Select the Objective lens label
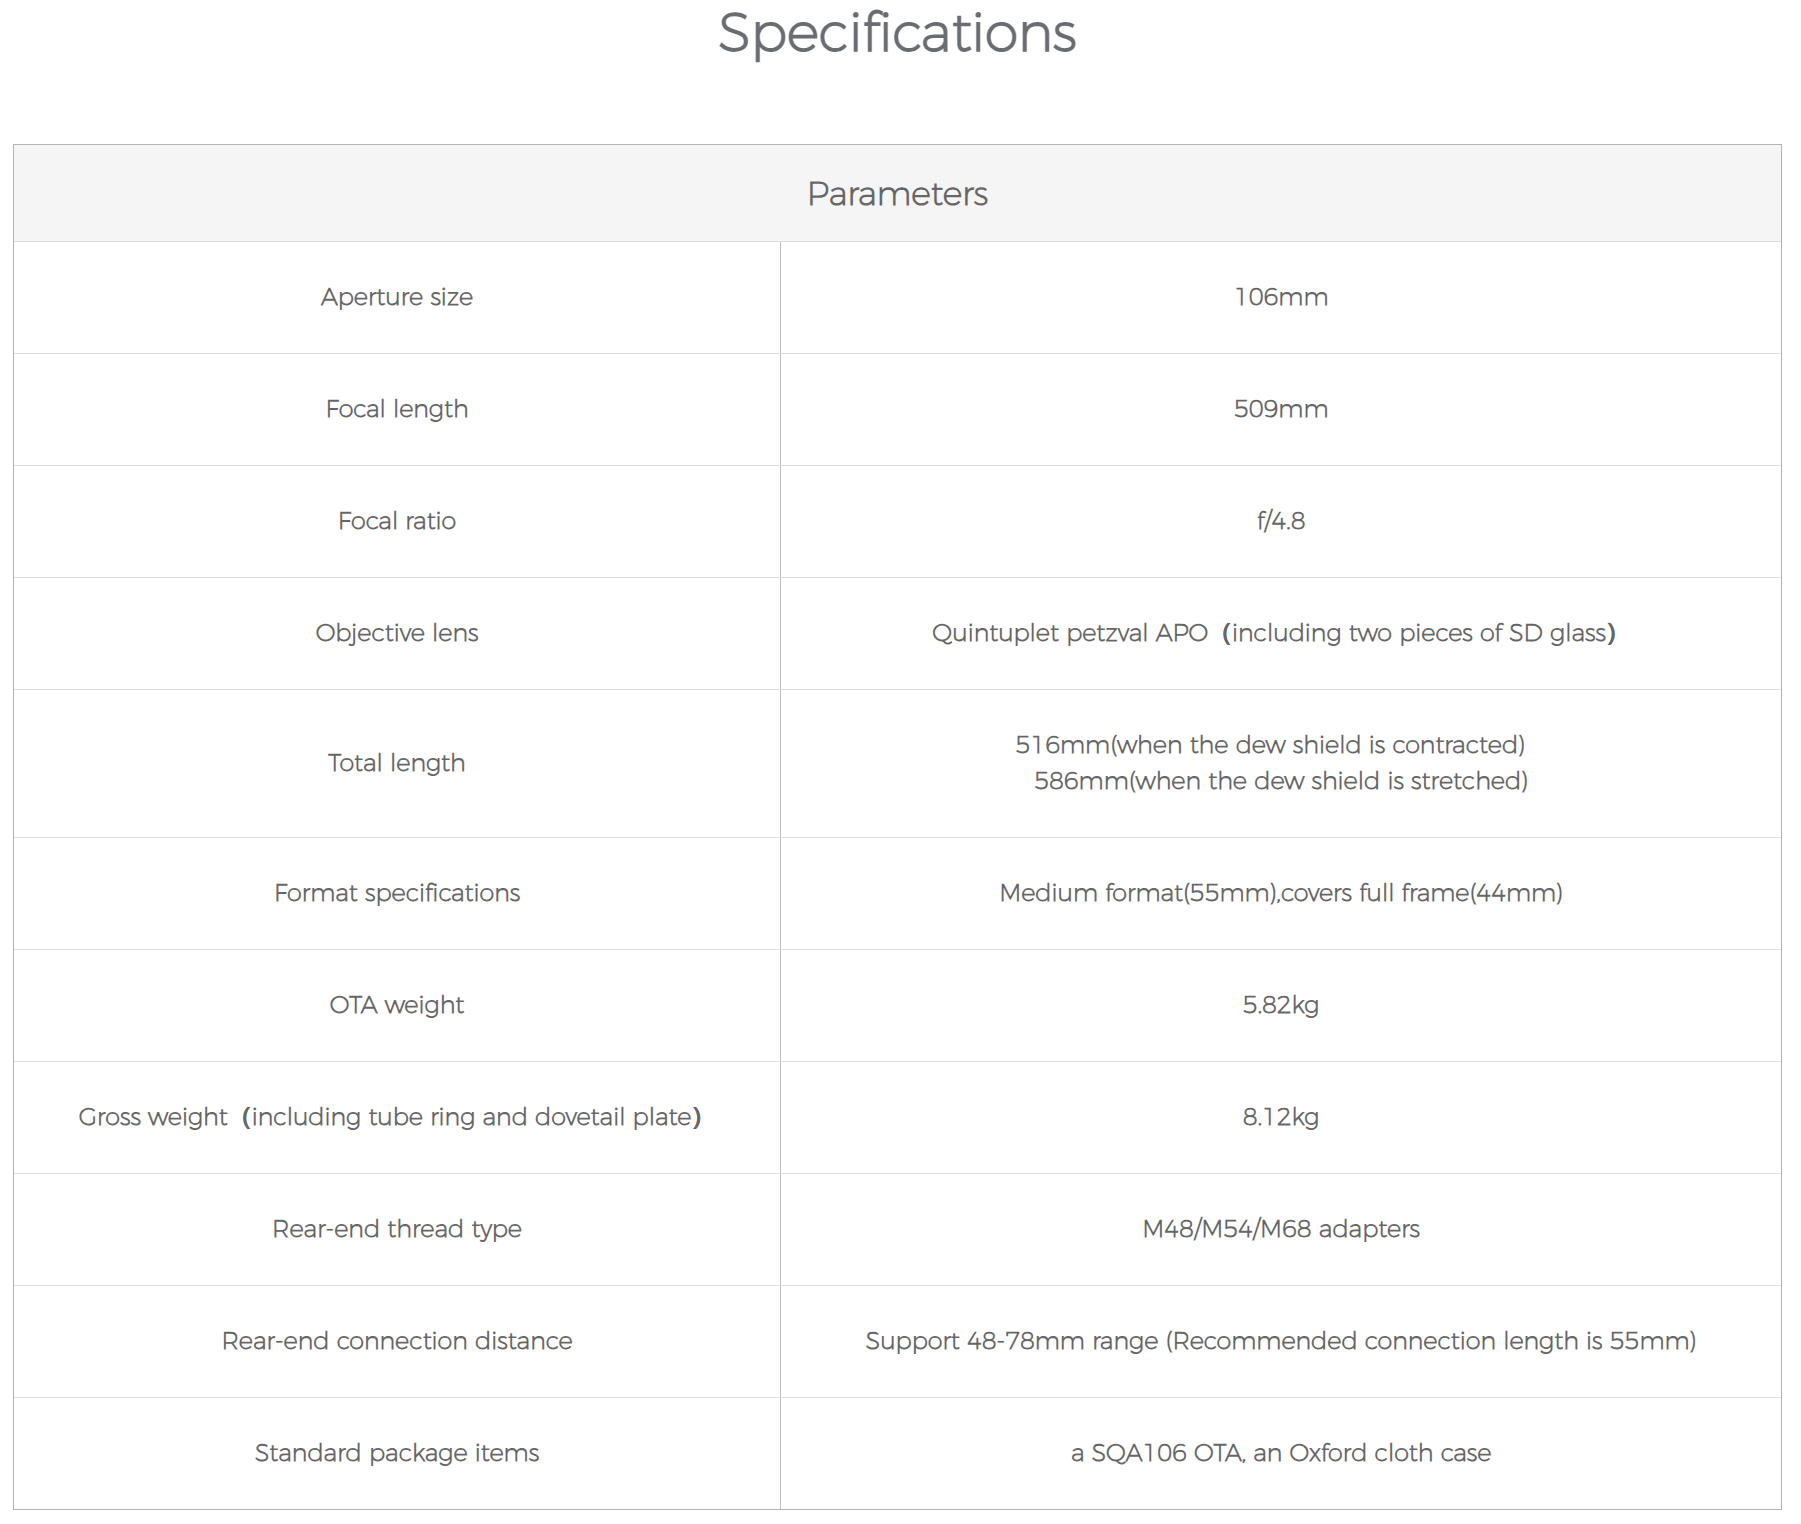This screenshot has width=1801, height=1524. coord(396,633)
